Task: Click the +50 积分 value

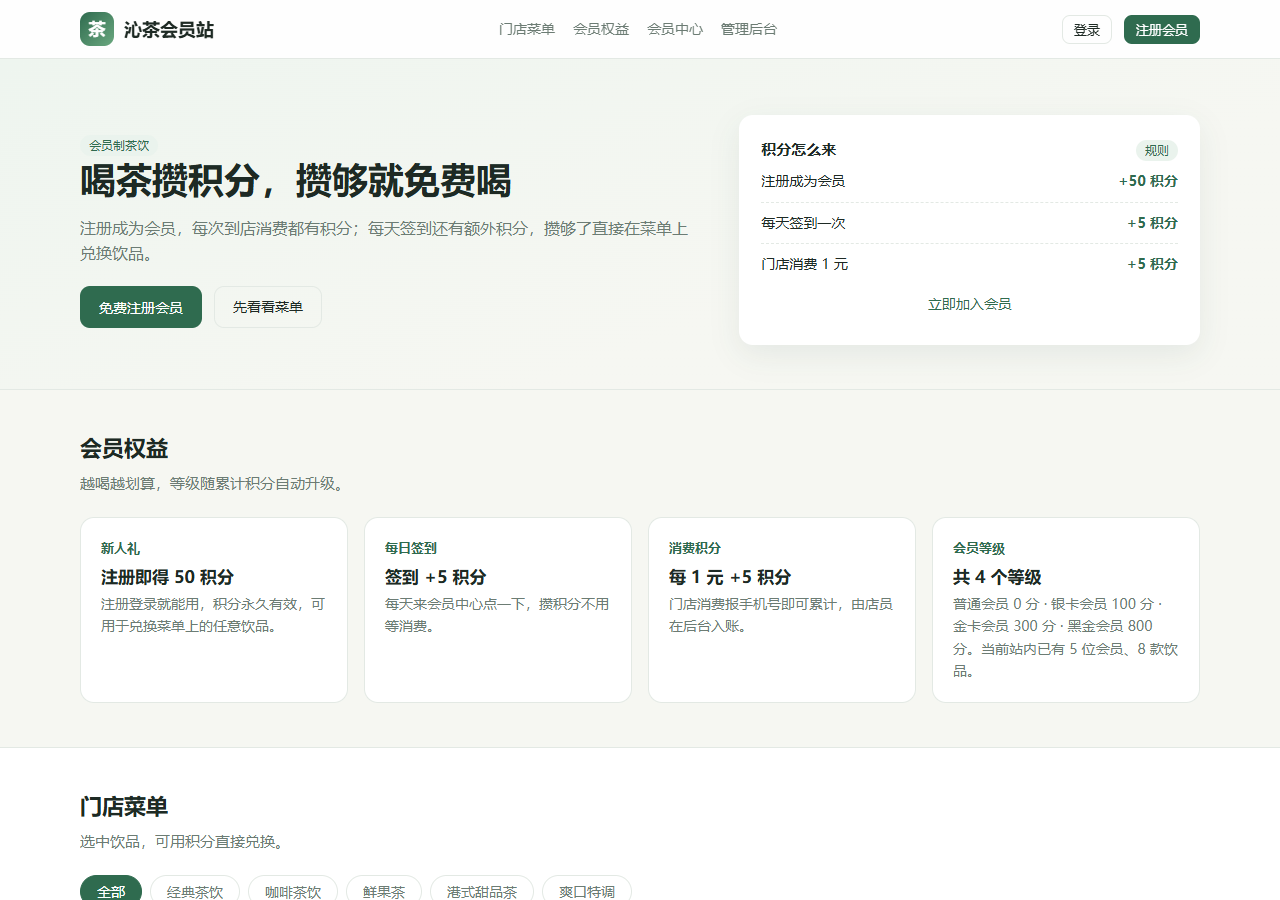Action: [1148, 181]
